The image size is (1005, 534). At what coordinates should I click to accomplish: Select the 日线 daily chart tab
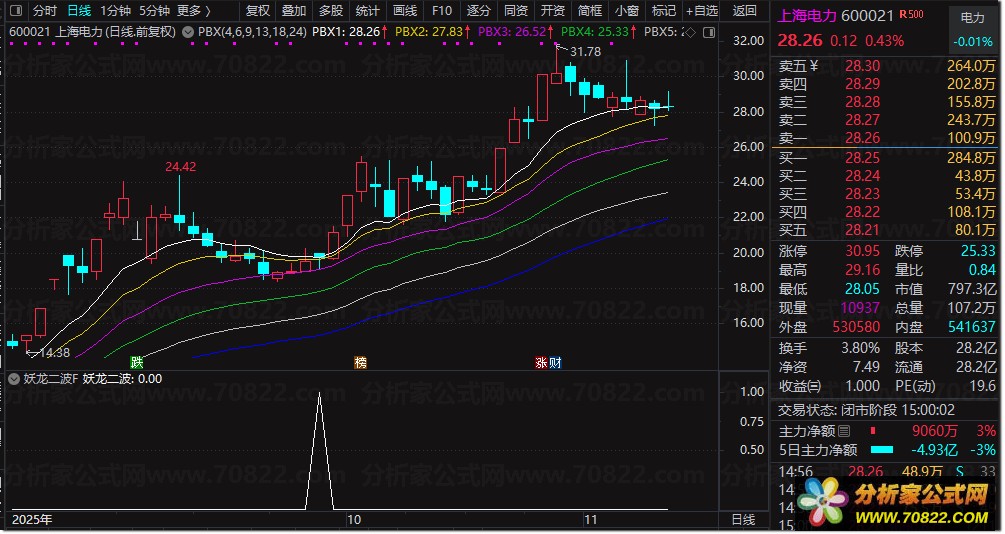[79, 11]
